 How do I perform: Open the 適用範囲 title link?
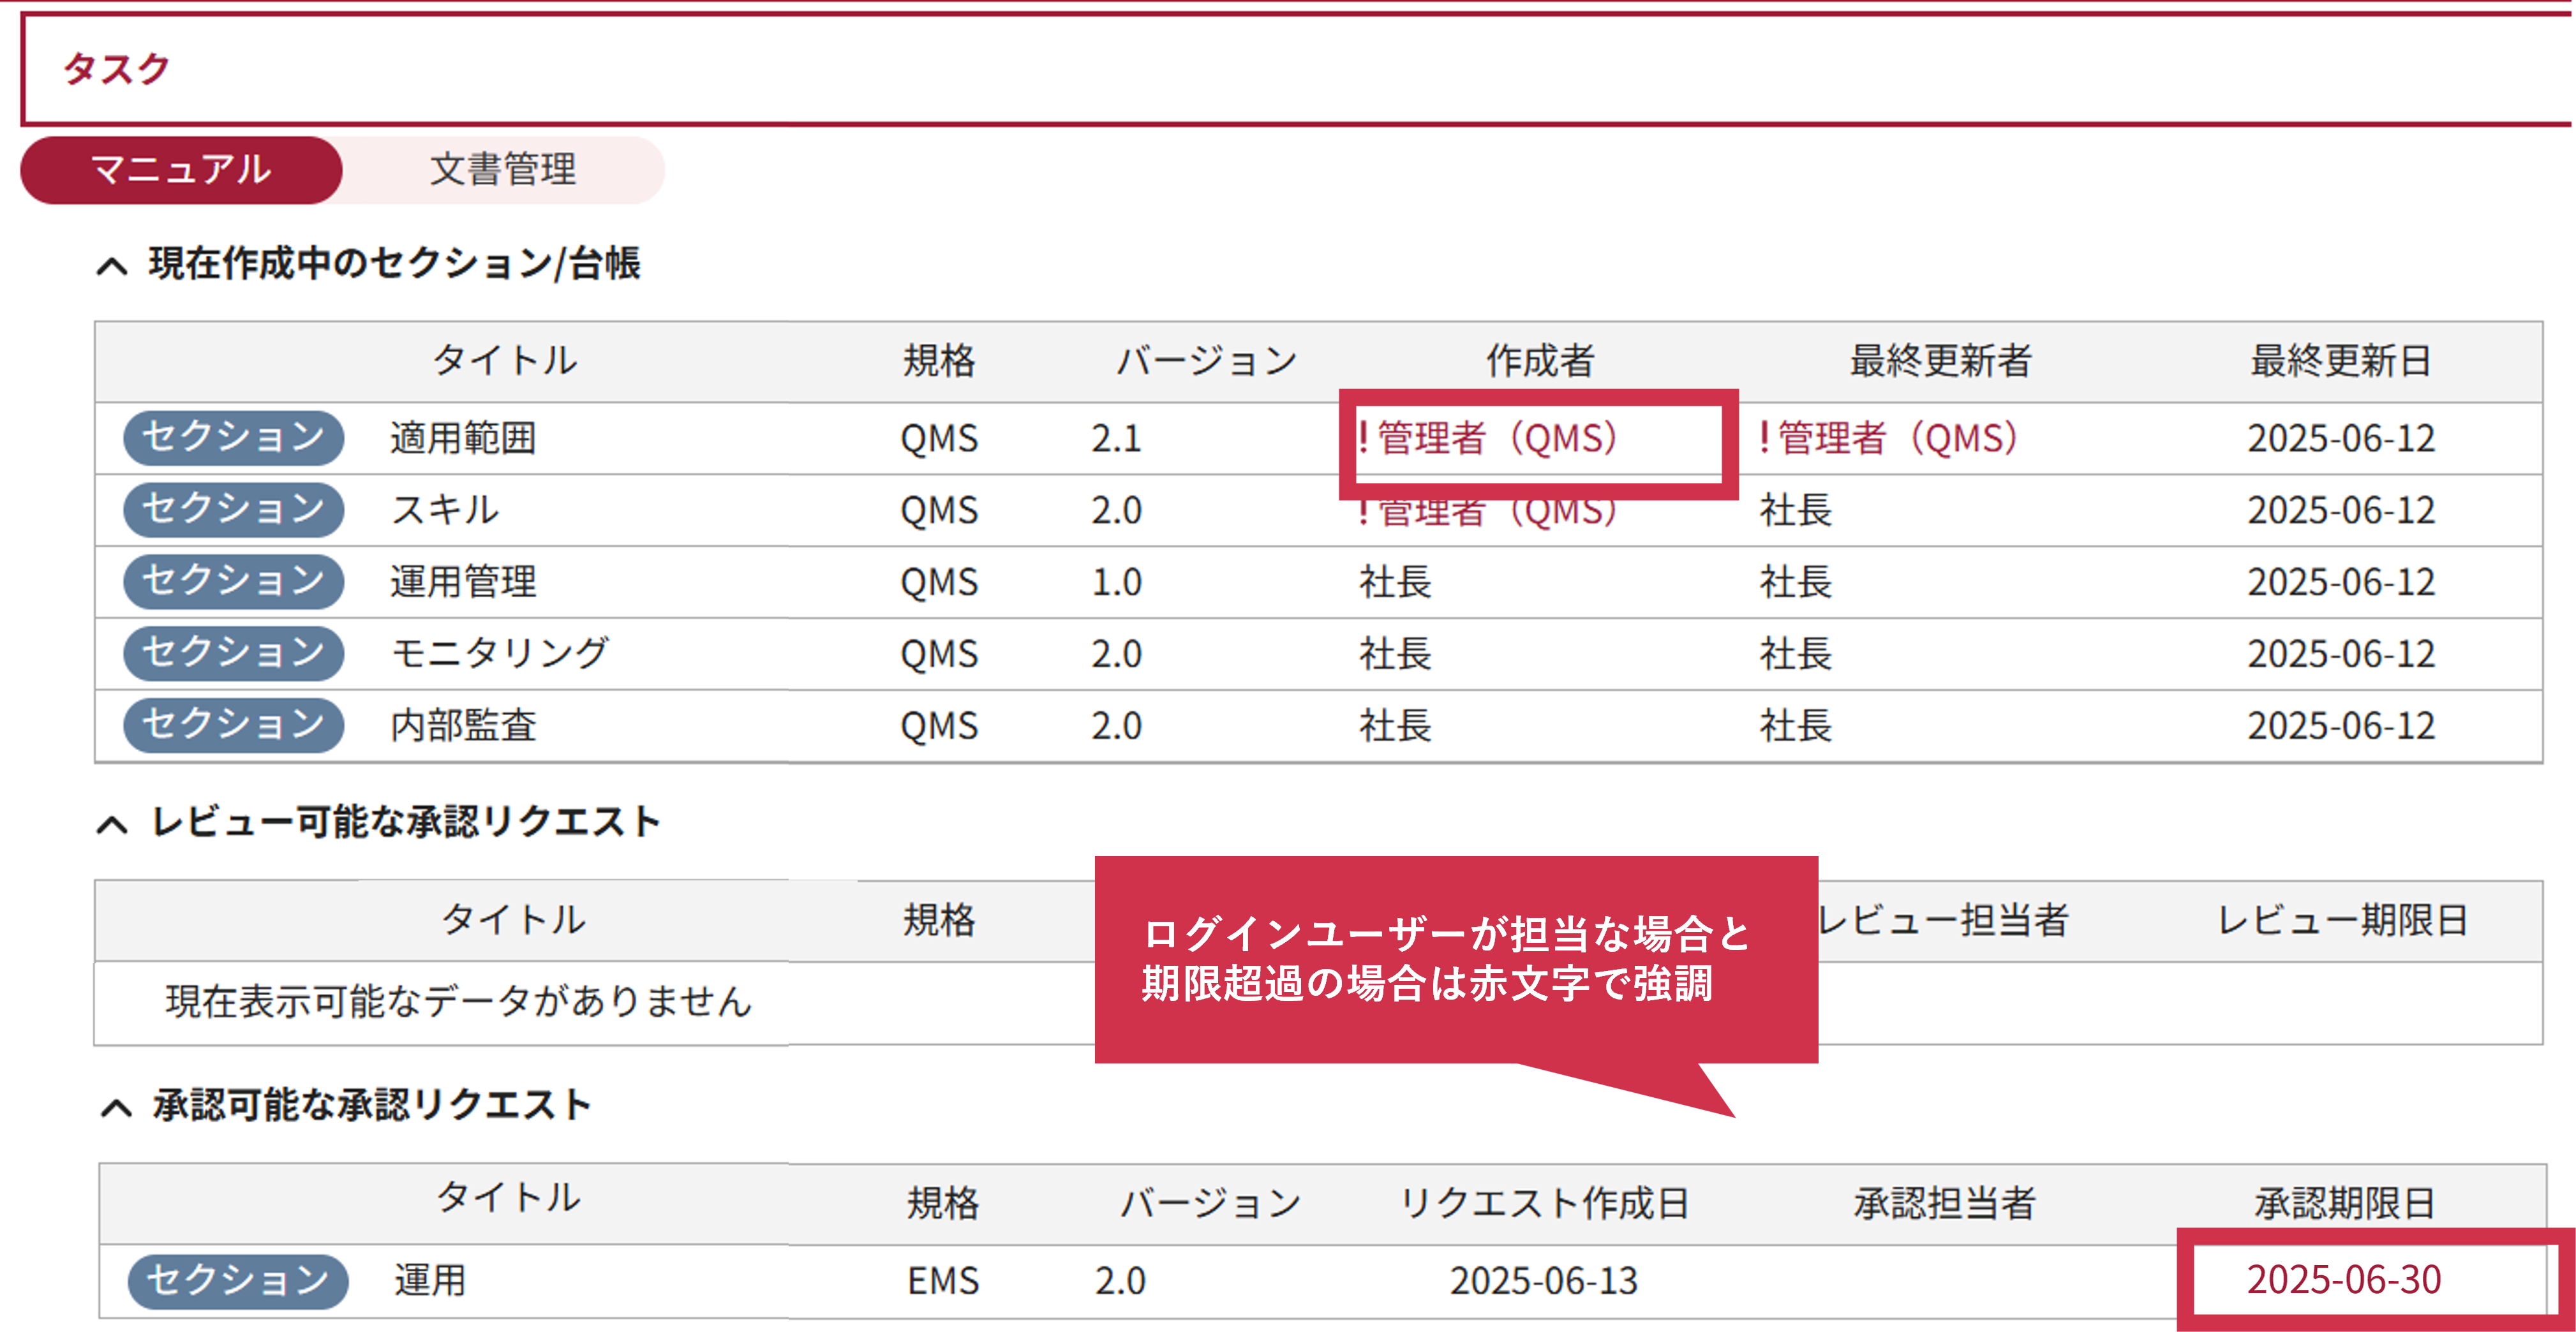[463, 438]
